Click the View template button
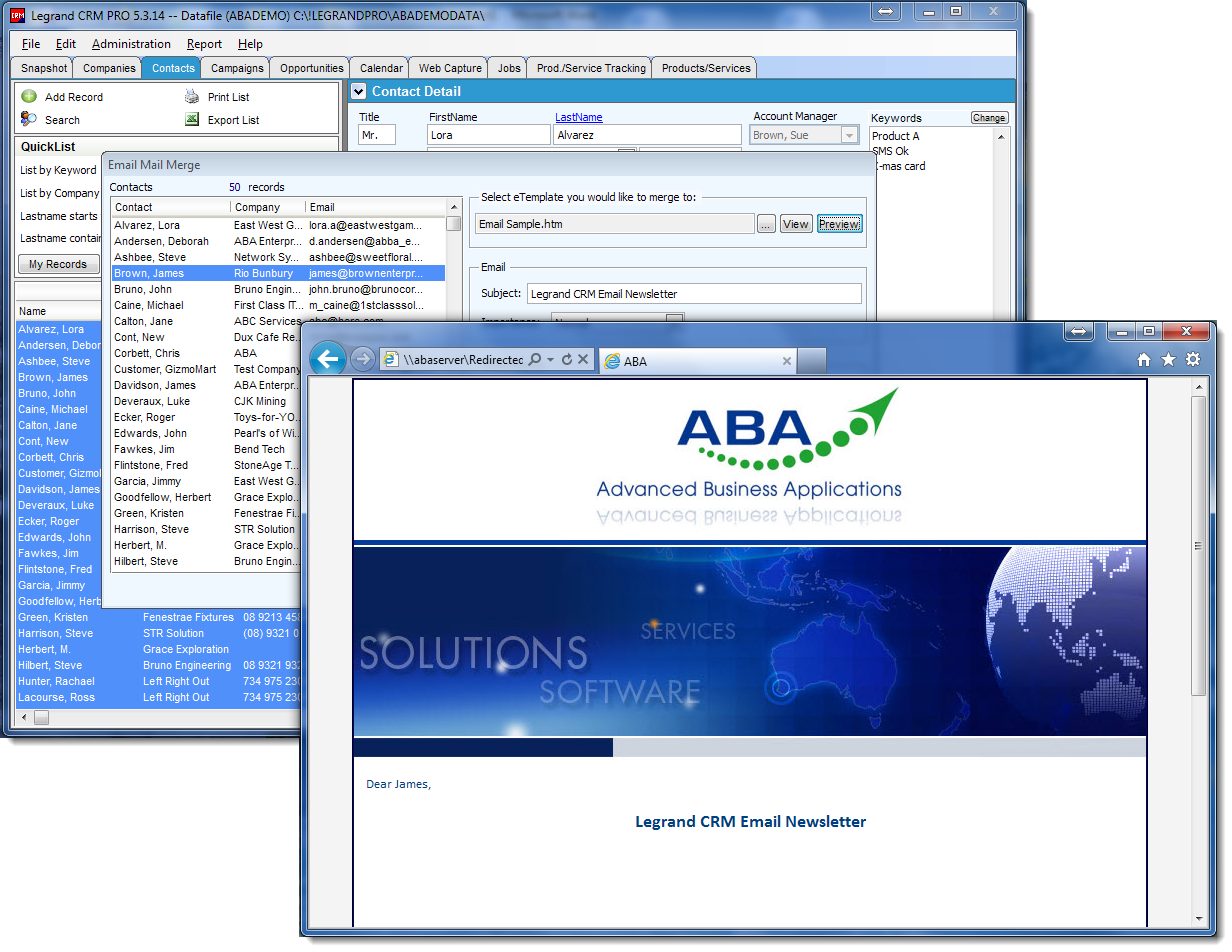Screen dimensions: 1232x952 (796, 224)
